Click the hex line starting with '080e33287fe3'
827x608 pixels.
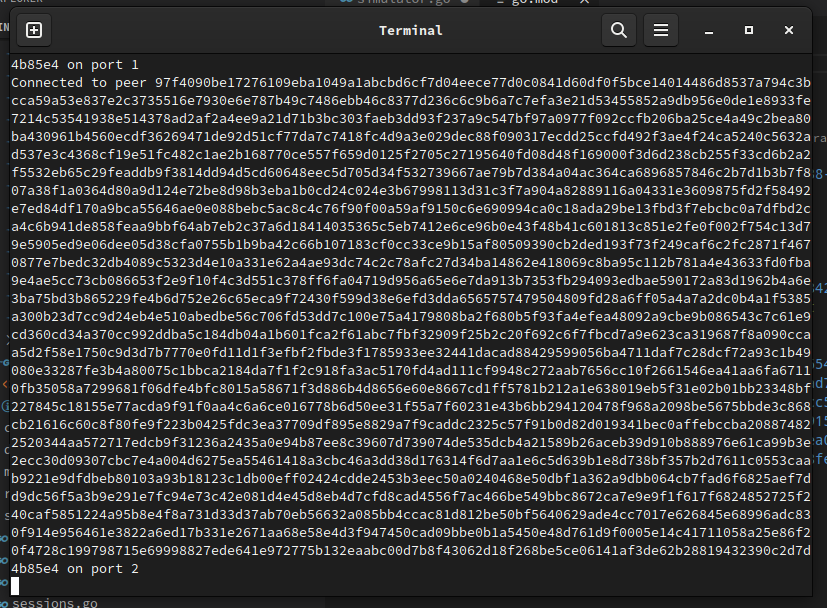411,371
